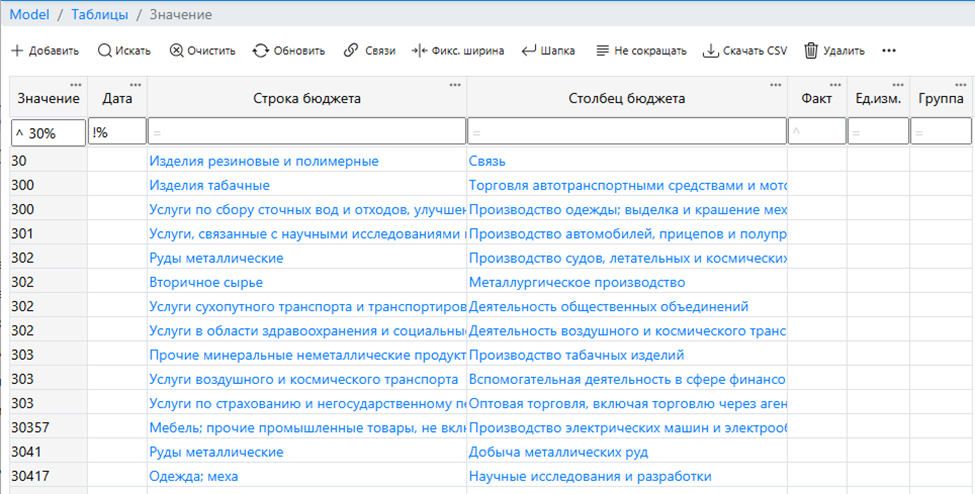Open the Значение column options dots
The height and width of the screenshot is (494, 975).
click(76, 84)
